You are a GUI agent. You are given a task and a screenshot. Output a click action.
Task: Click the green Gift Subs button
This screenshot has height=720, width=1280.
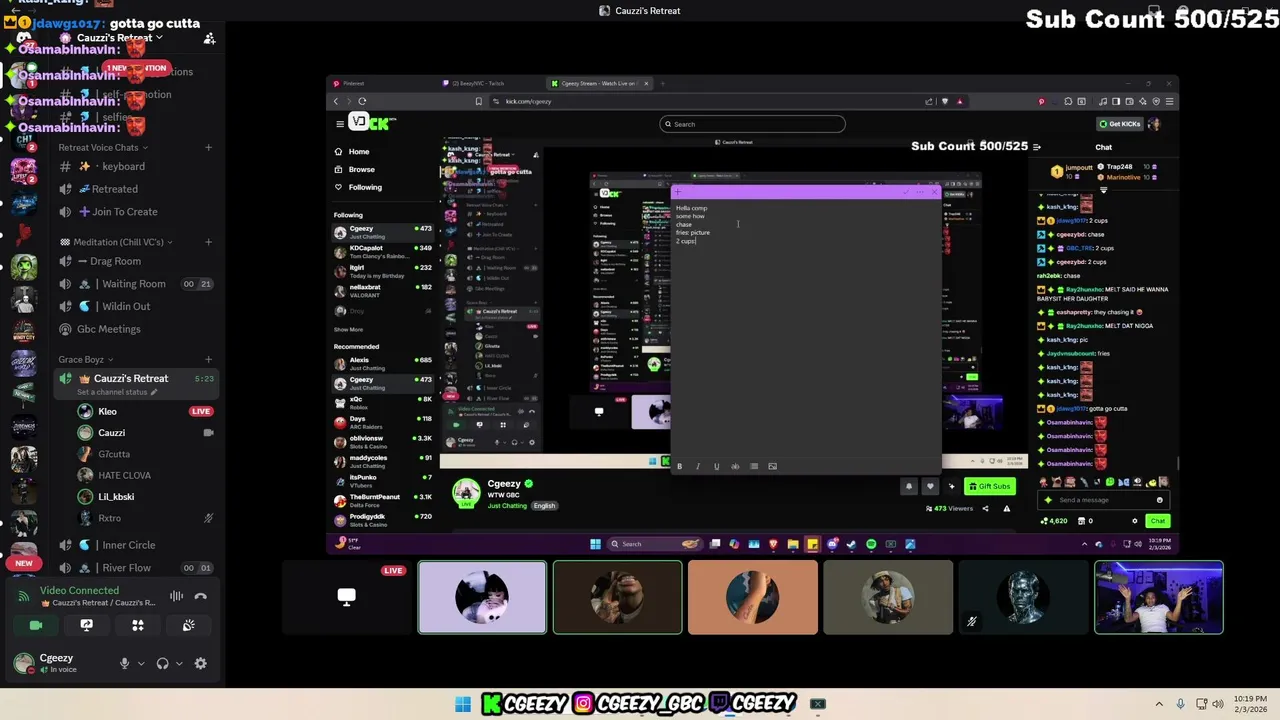[x=990, y=486]
